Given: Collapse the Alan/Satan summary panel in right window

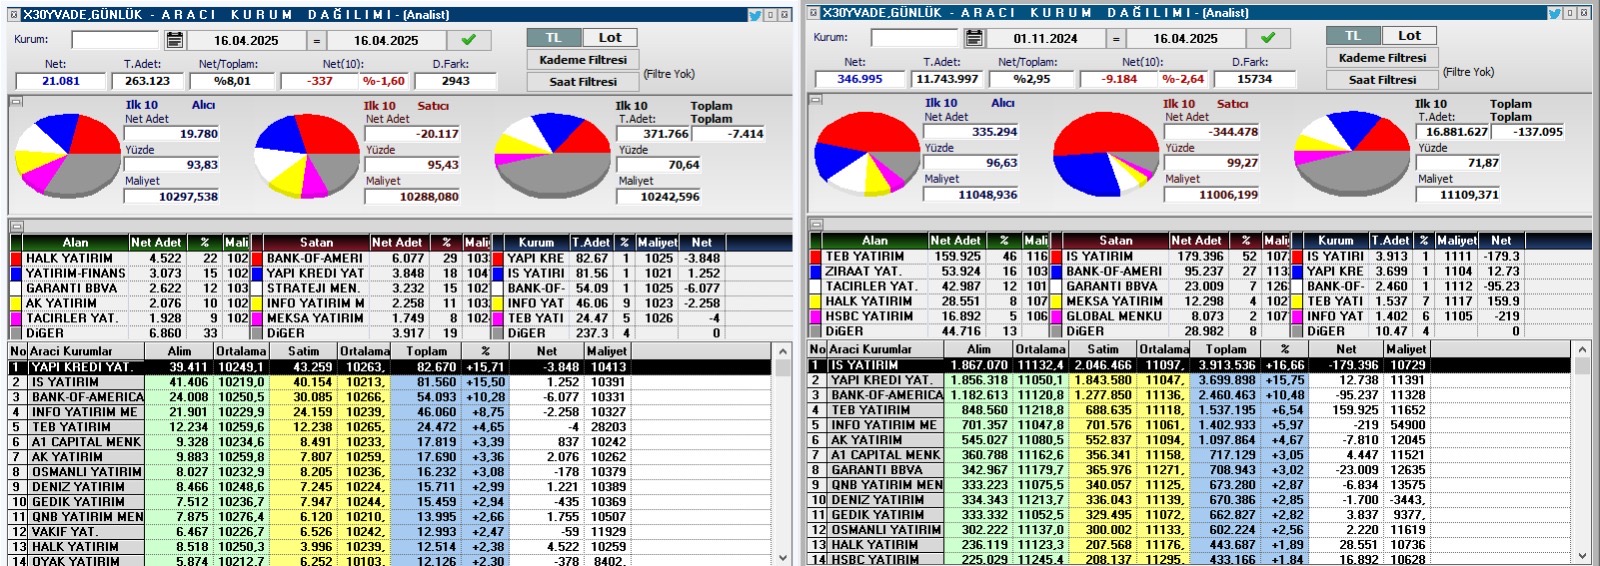Looking at the screenshot, I should 815,224.
